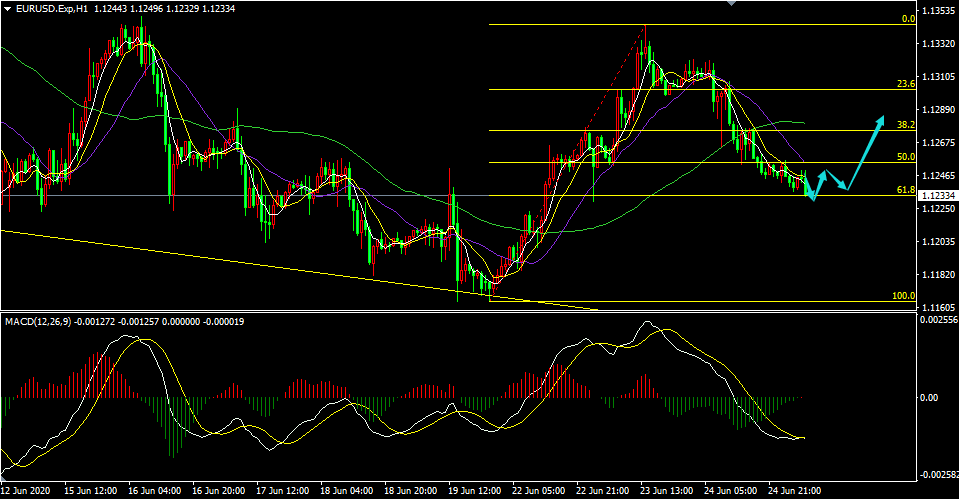The width and height of the screenshot is (959, 499).
Task: Click the 1.12890 price axis value
Action: pyautogui.click(x=936, y=110)
